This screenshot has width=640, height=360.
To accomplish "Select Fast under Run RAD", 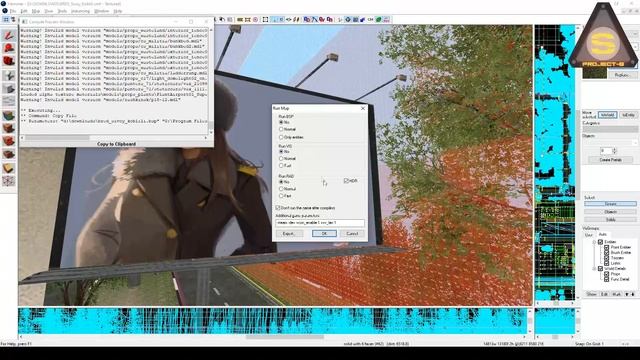I will [x=281, y=196].
